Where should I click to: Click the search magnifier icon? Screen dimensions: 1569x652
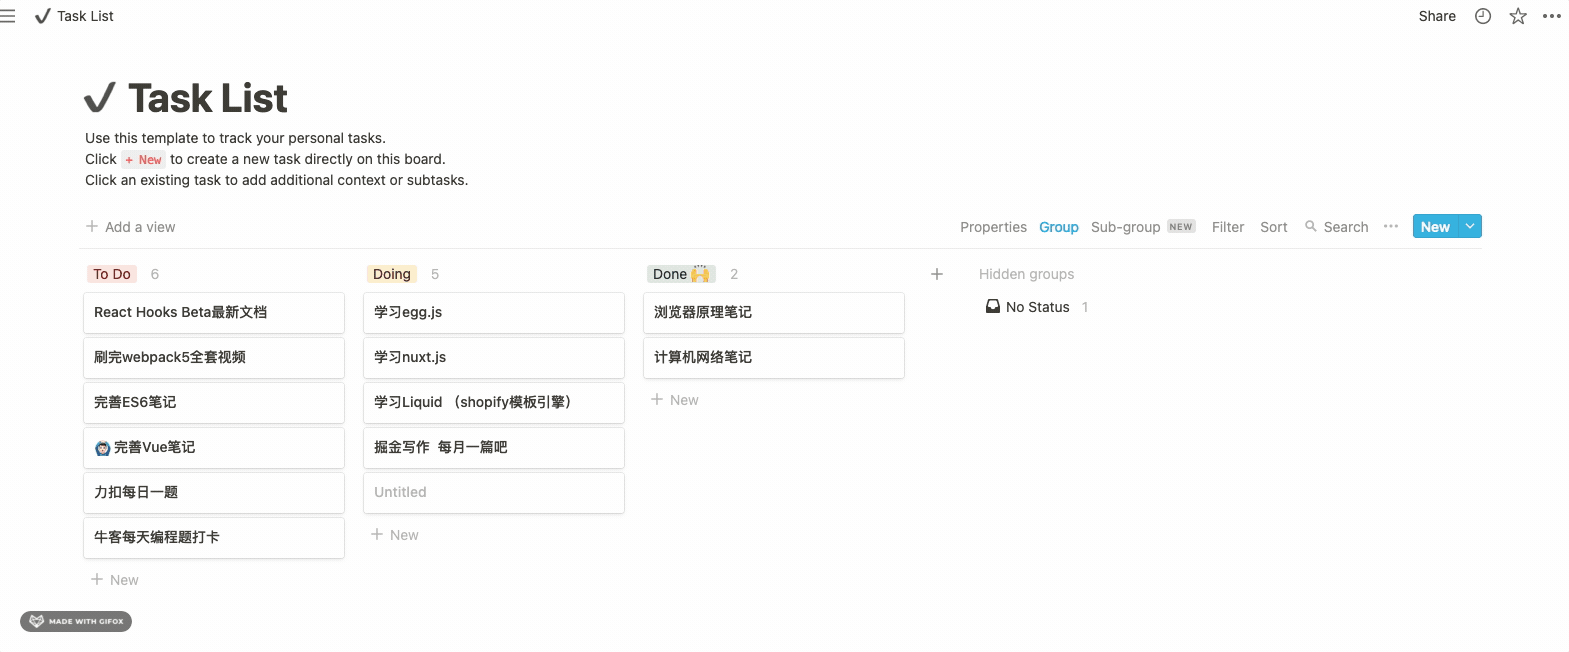point(1311,227)
